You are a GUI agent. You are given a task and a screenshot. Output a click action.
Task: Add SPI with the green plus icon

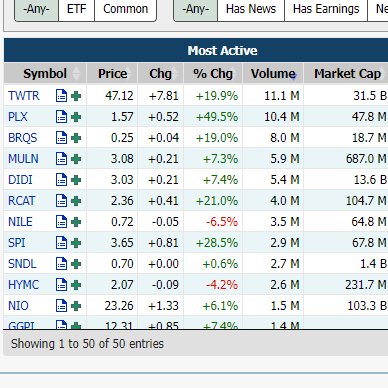76,243
